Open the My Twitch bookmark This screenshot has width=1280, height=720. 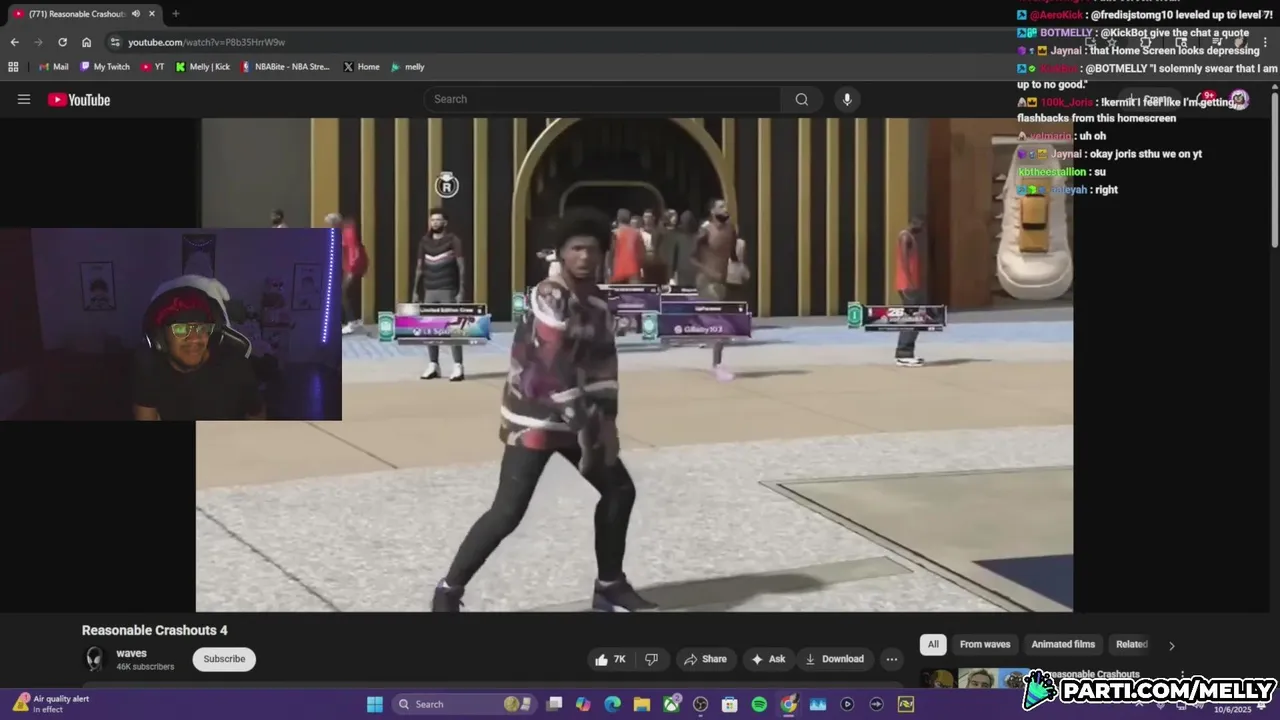tap(105, 67)
